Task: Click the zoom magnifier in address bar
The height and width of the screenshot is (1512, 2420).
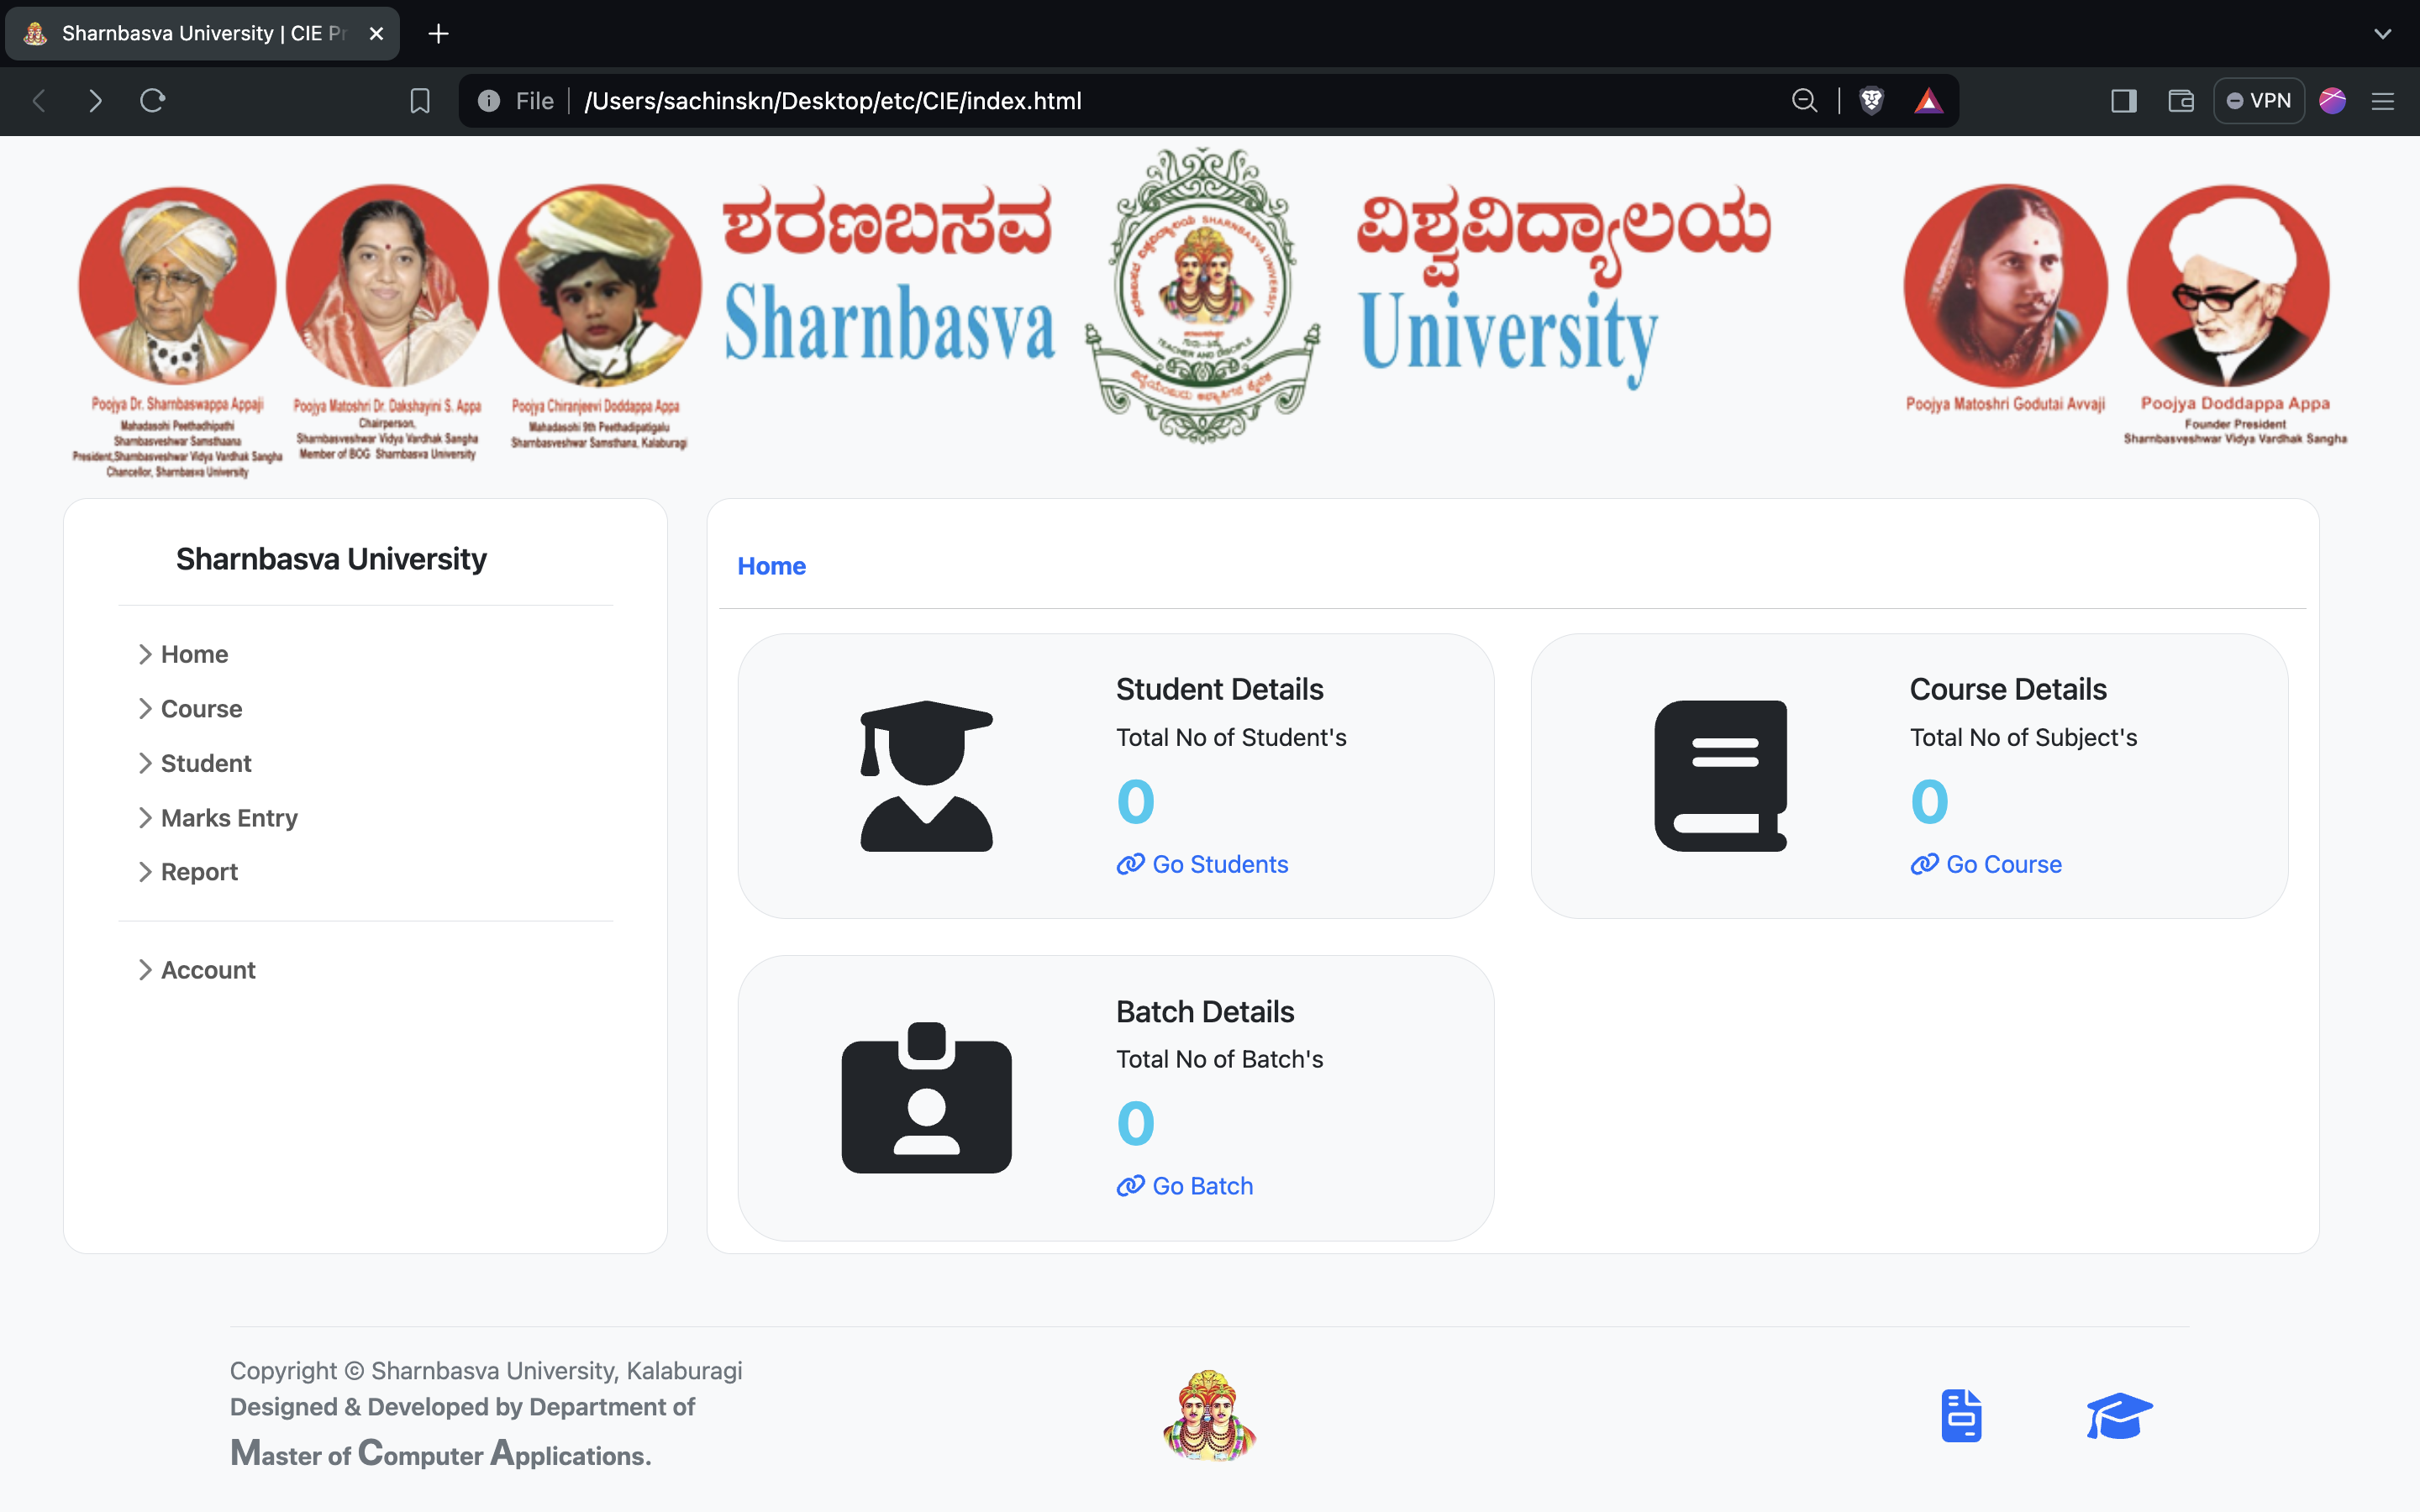Action: (1804, 101)
